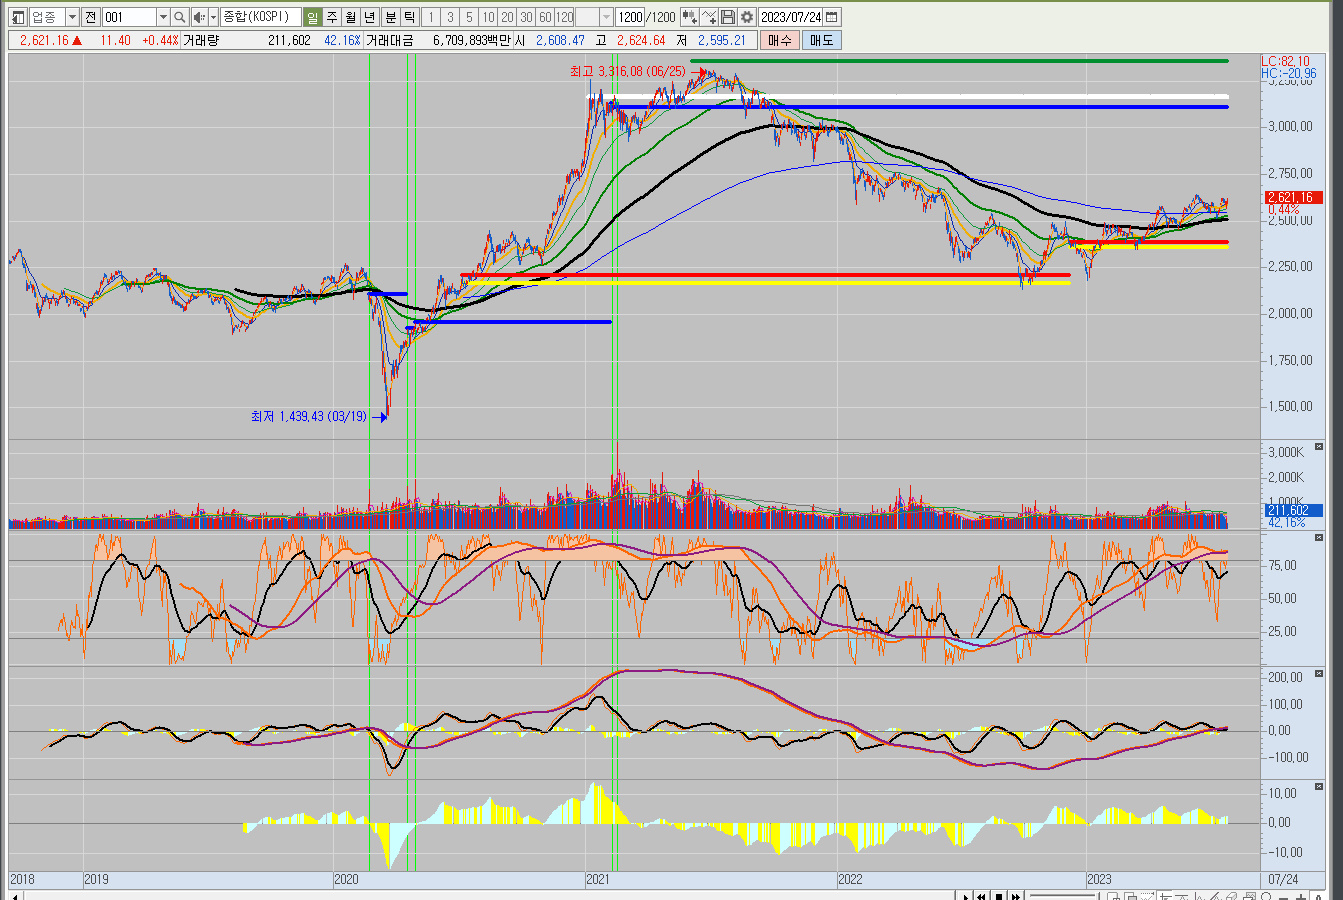This screenshot has height=900, width=1343.
Task: Click the chart layout icon at far left
Action: click(x=18, y=17)
